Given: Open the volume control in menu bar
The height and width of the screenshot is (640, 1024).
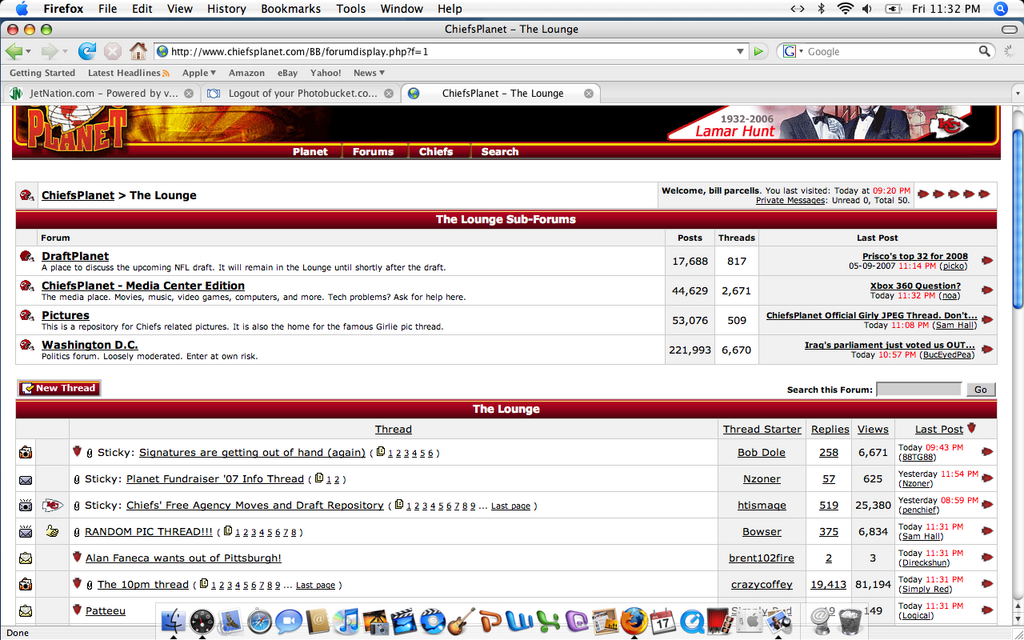Looking at the screenshot, I should coord(867,8).
